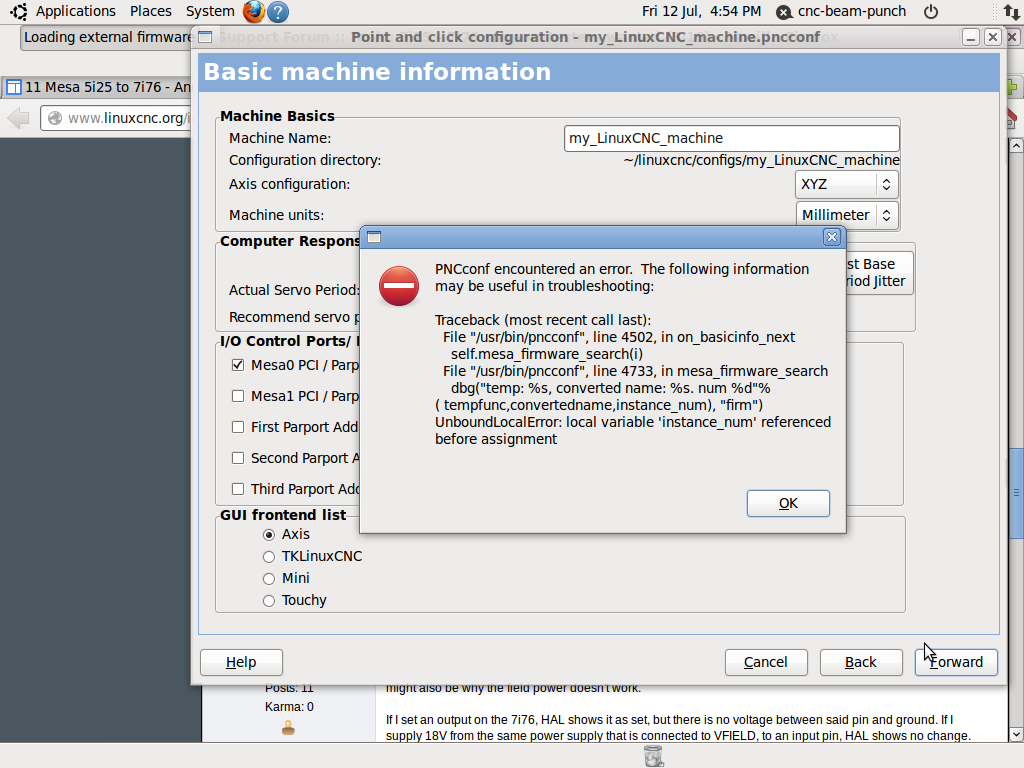Close the pncconf configuration window

point(993,37)
